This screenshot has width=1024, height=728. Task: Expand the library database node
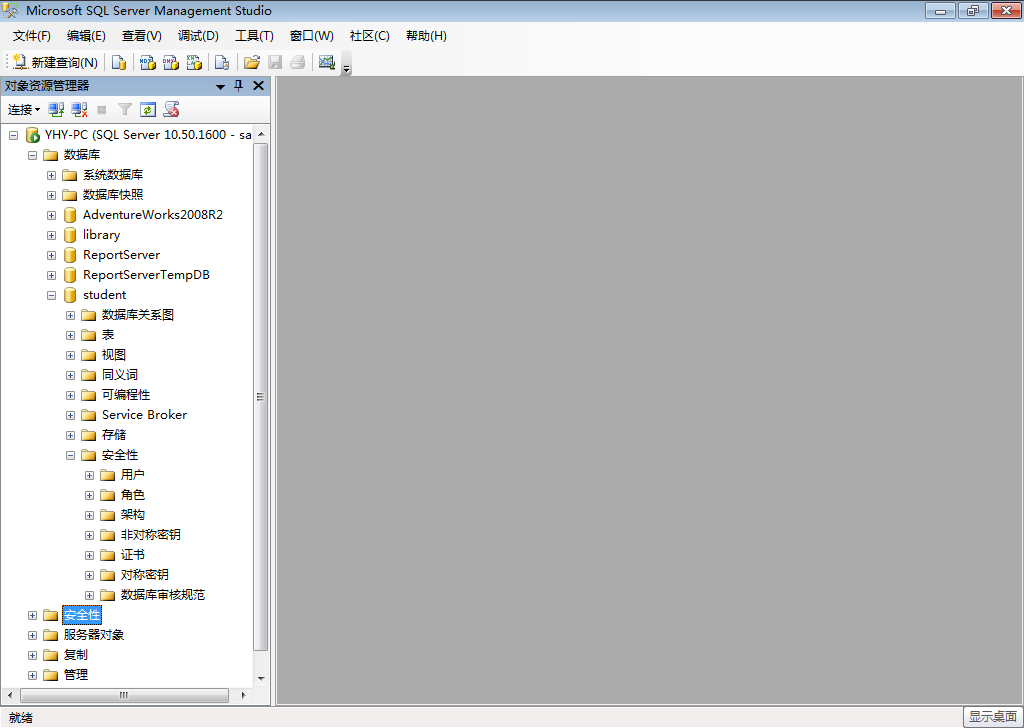click(51, 236)
